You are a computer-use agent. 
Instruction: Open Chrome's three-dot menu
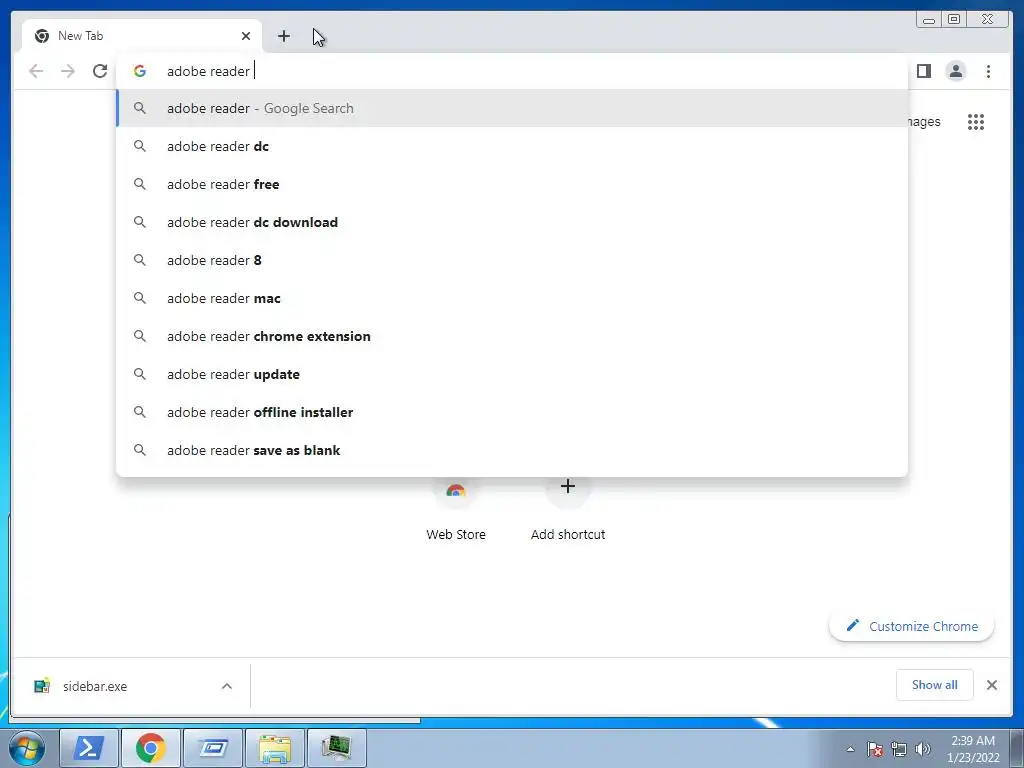coord(988,71)
